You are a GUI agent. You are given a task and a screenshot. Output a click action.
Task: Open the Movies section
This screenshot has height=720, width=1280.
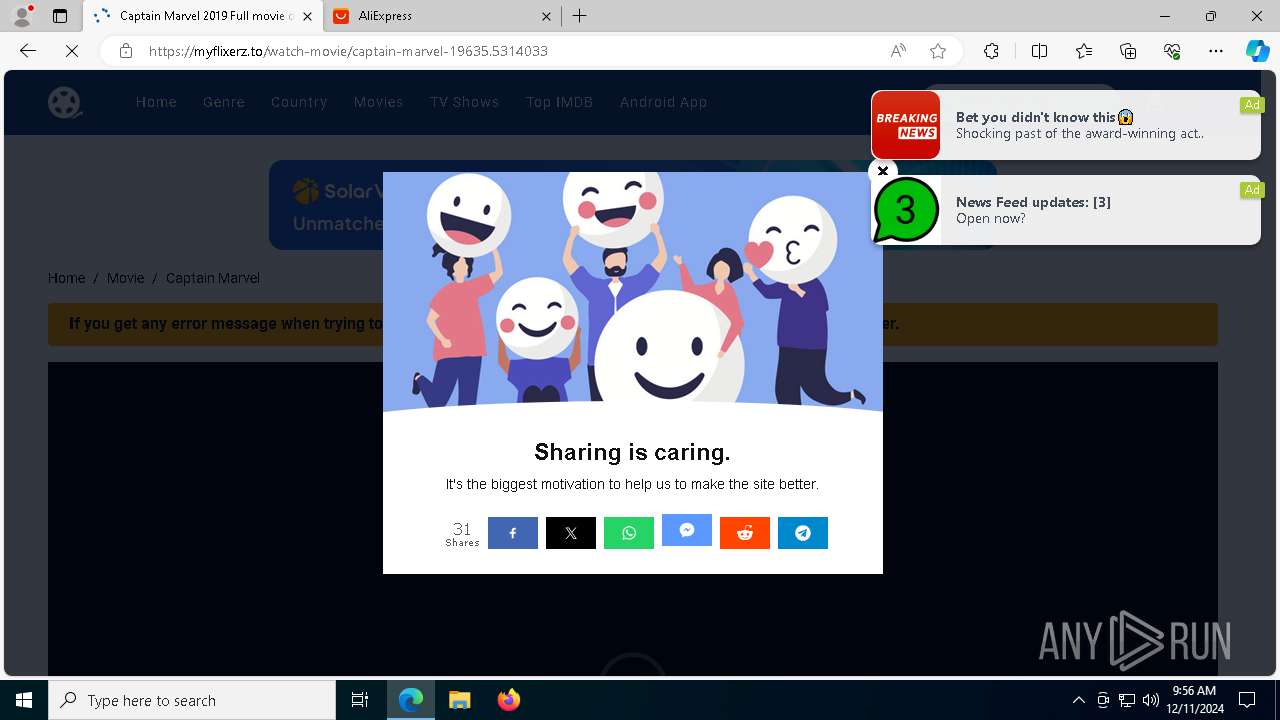coord(378,102)
